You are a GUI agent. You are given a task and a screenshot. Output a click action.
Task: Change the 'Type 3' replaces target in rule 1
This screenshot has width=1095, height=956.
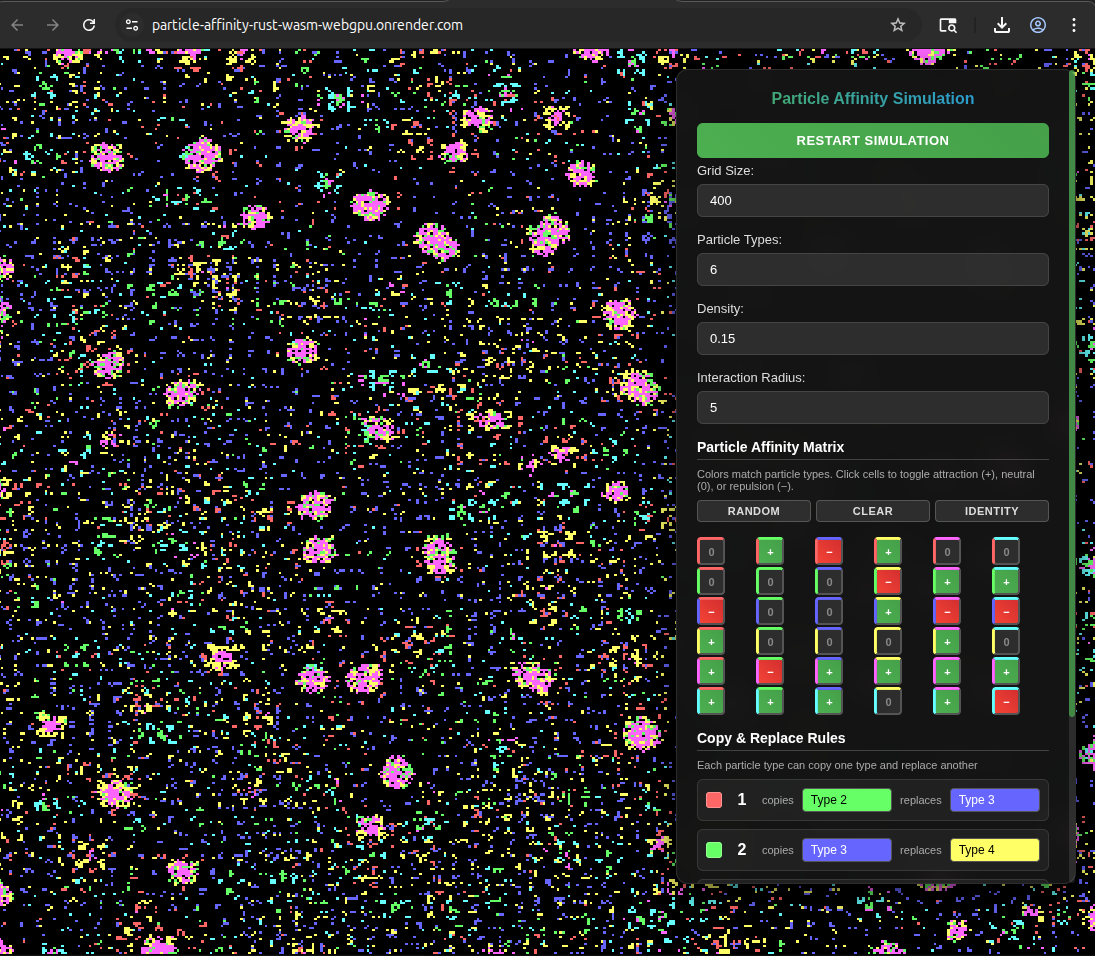coord(994,799)
